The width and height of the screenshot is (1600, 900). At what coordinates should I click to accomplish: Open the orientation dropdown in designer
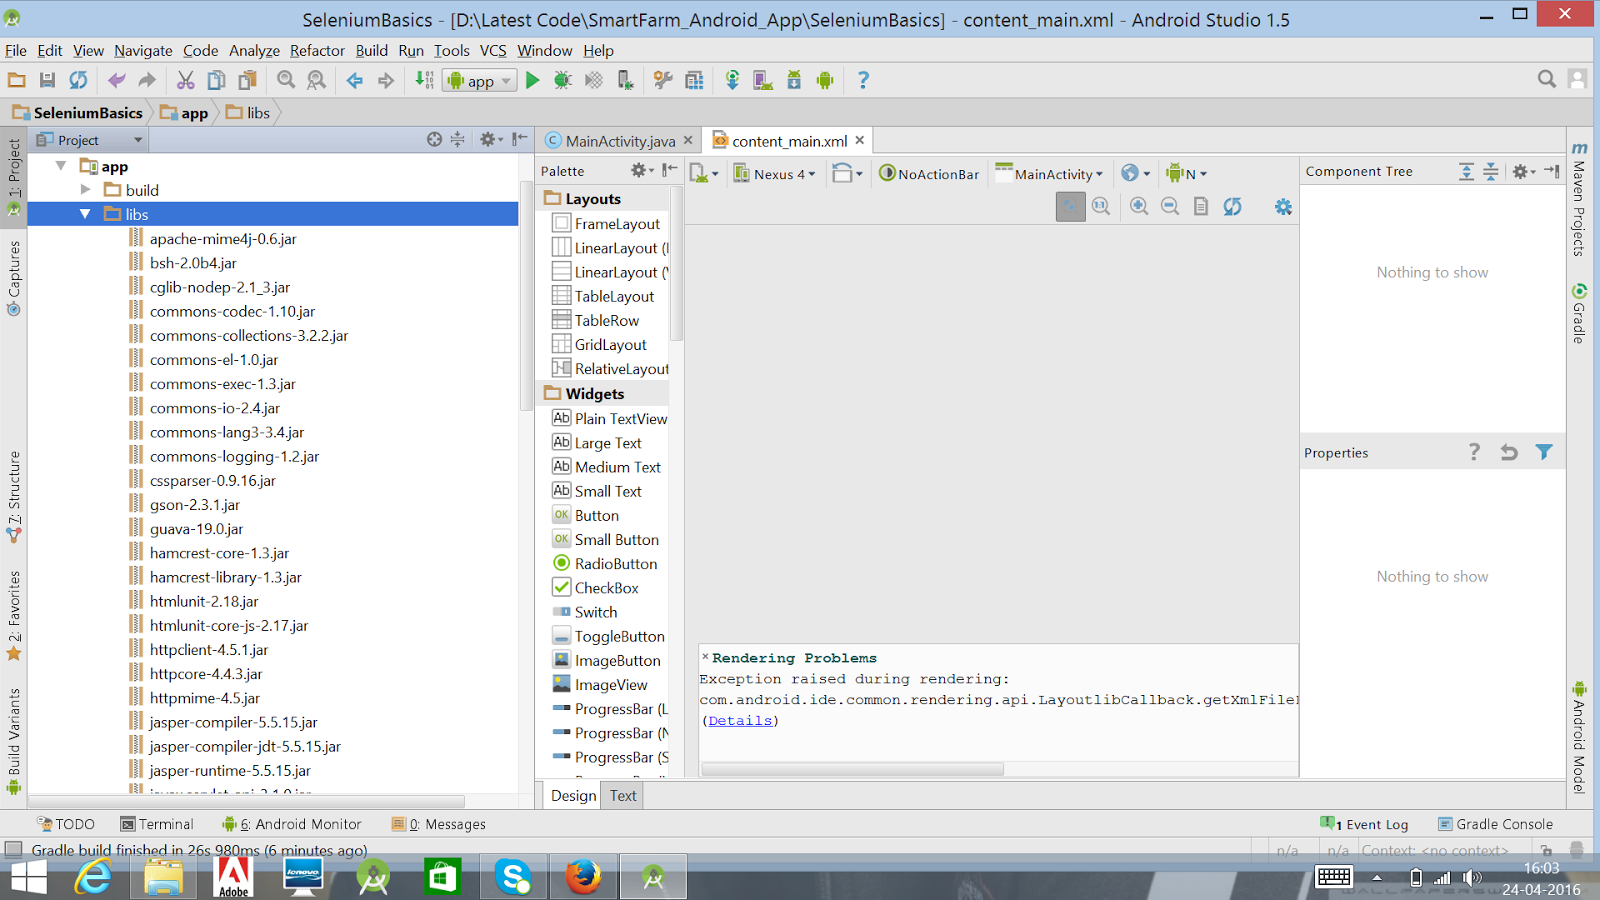[x=847, y=174]
